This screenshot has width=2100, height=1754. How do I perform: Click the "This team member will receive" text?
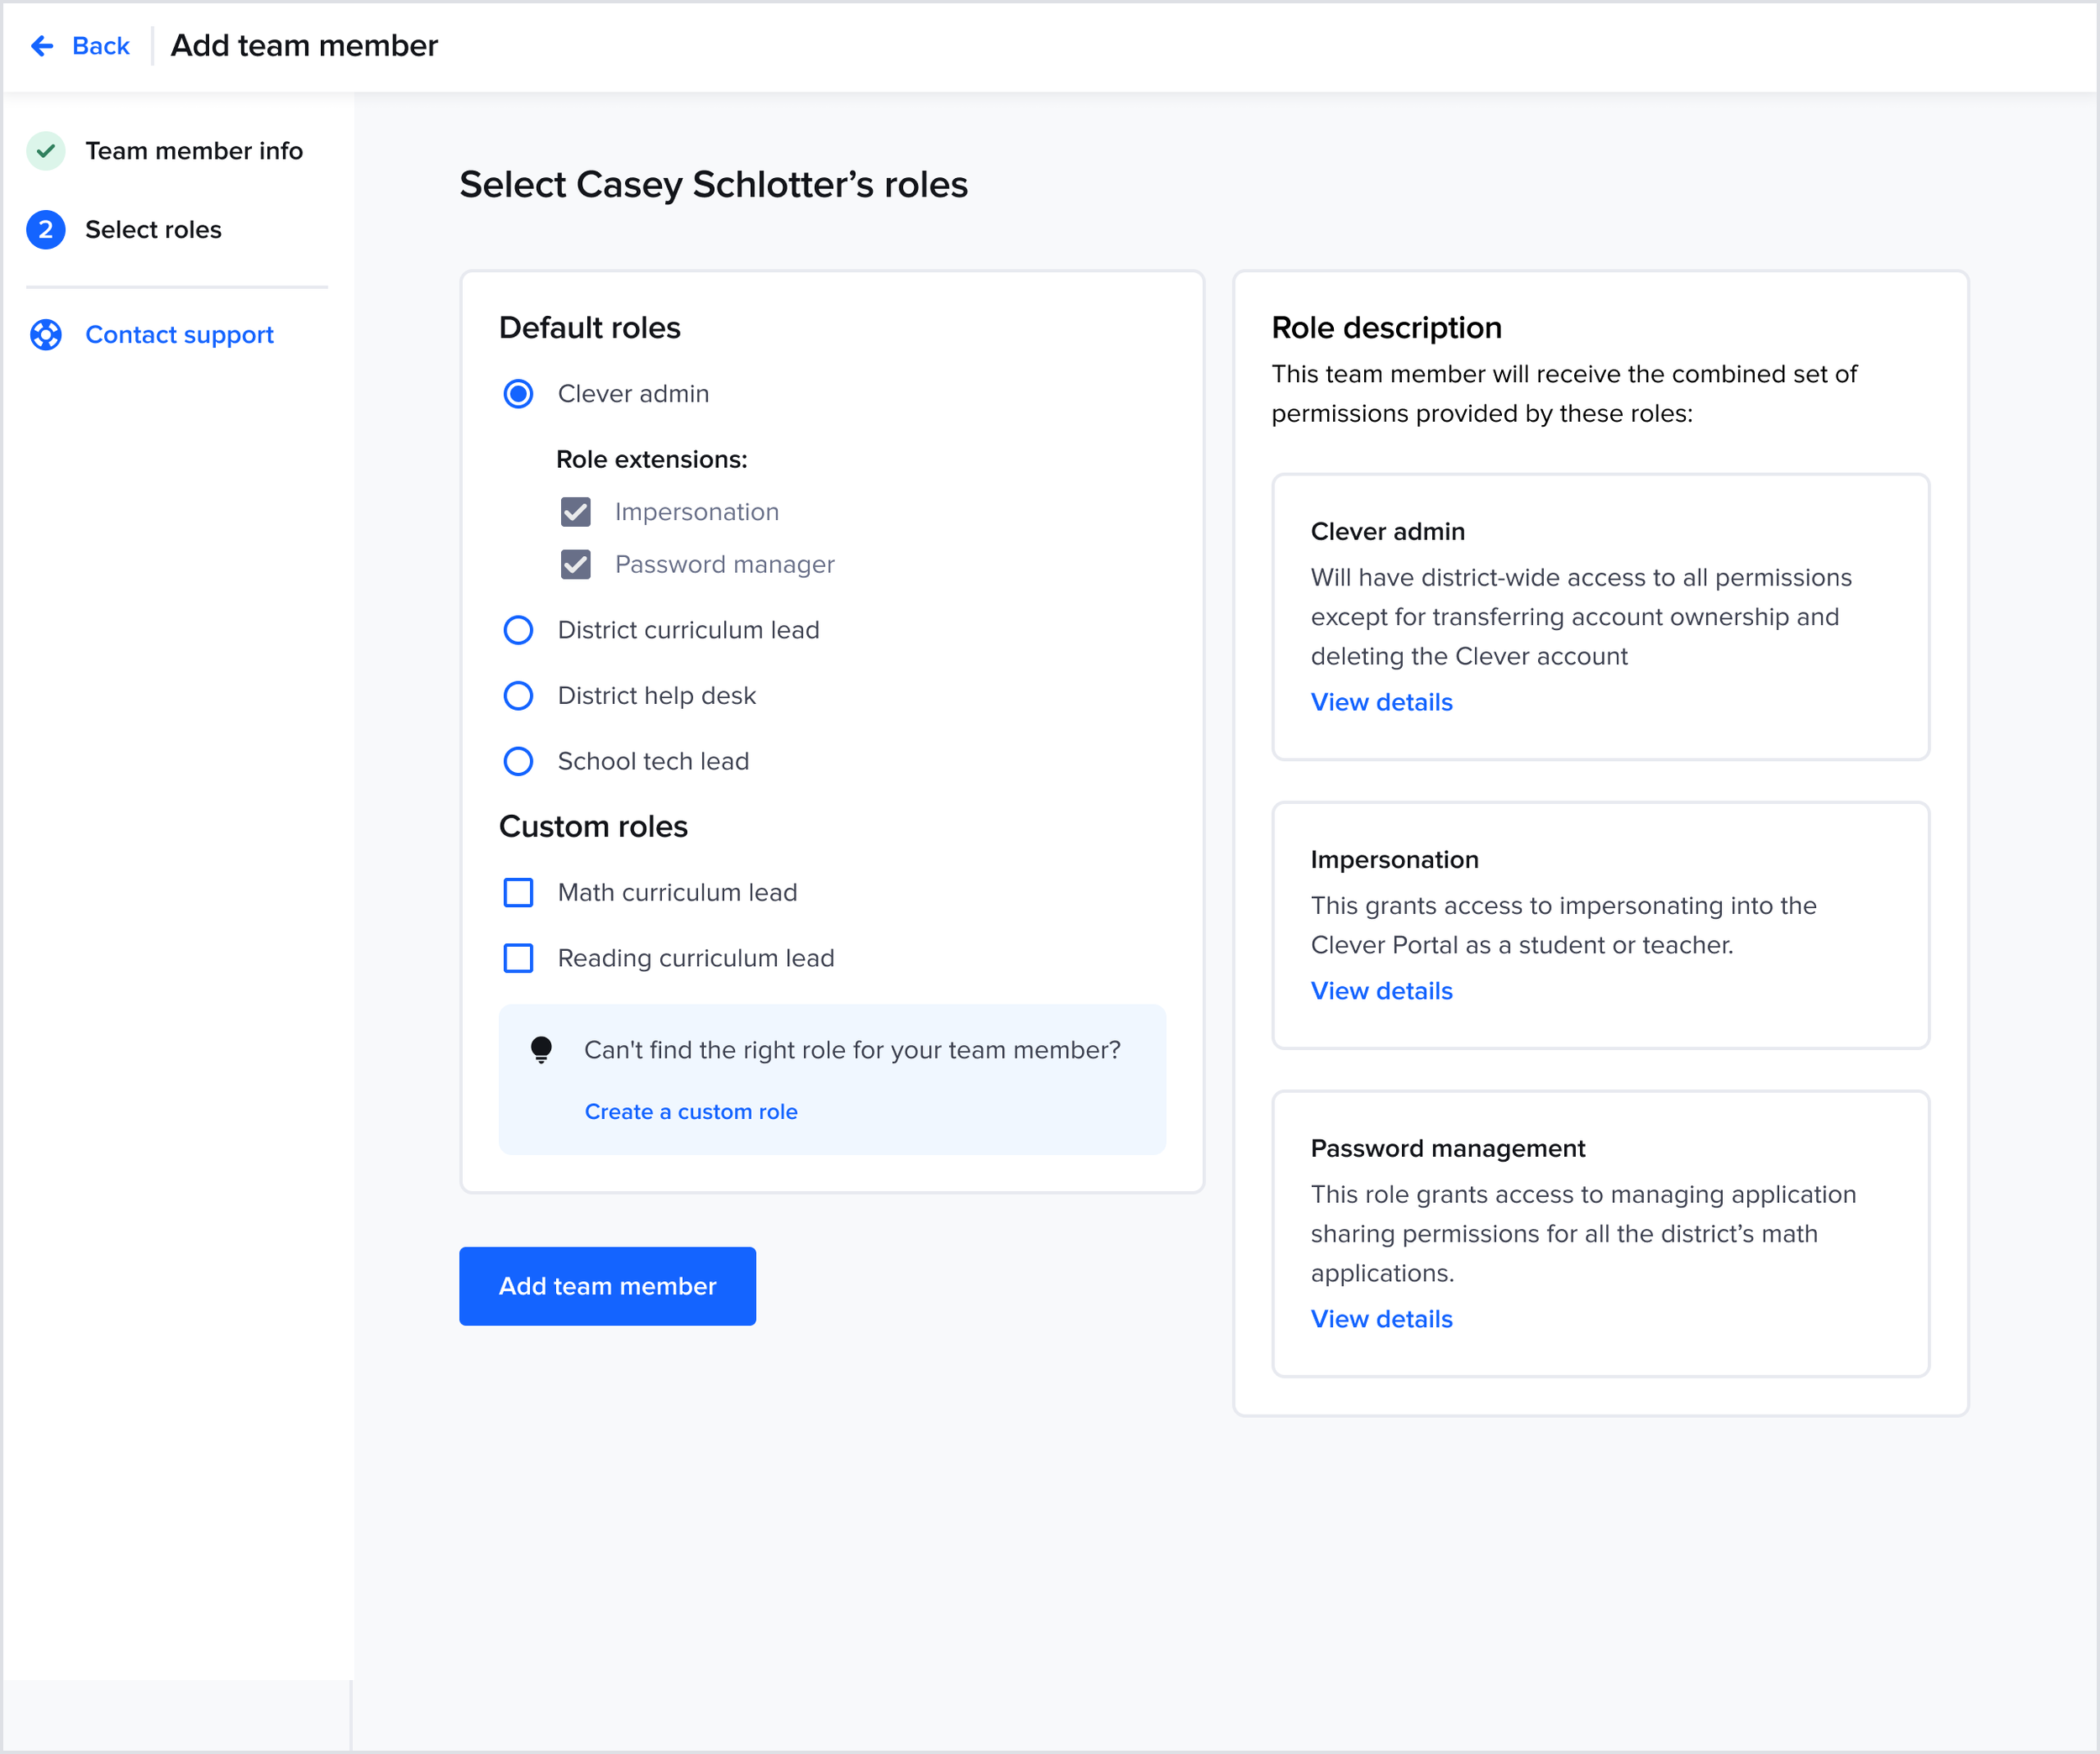pos(1564,394)
